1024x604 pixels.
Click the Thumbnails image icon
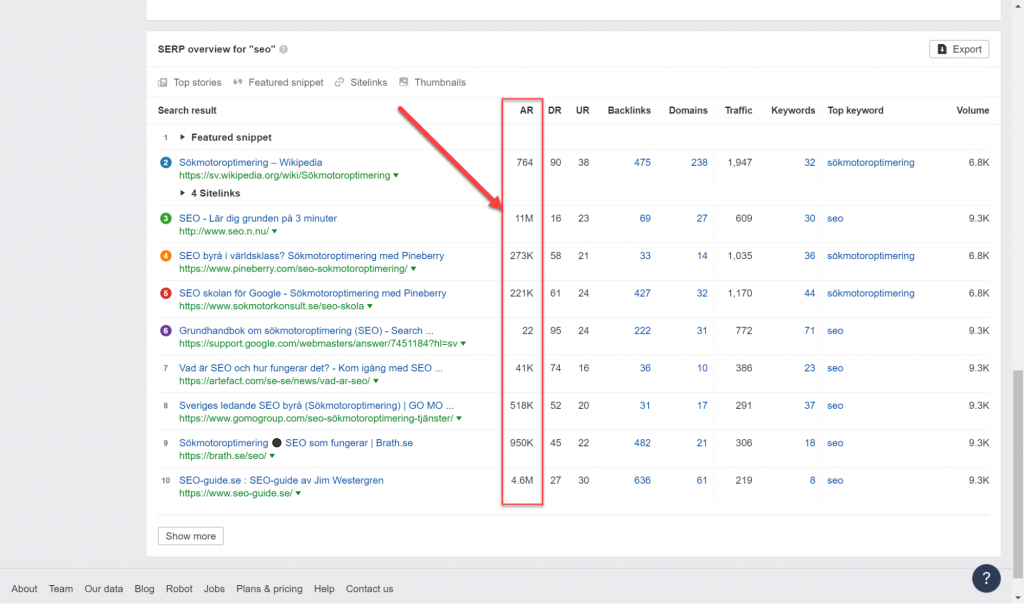(x=404, y=82)
